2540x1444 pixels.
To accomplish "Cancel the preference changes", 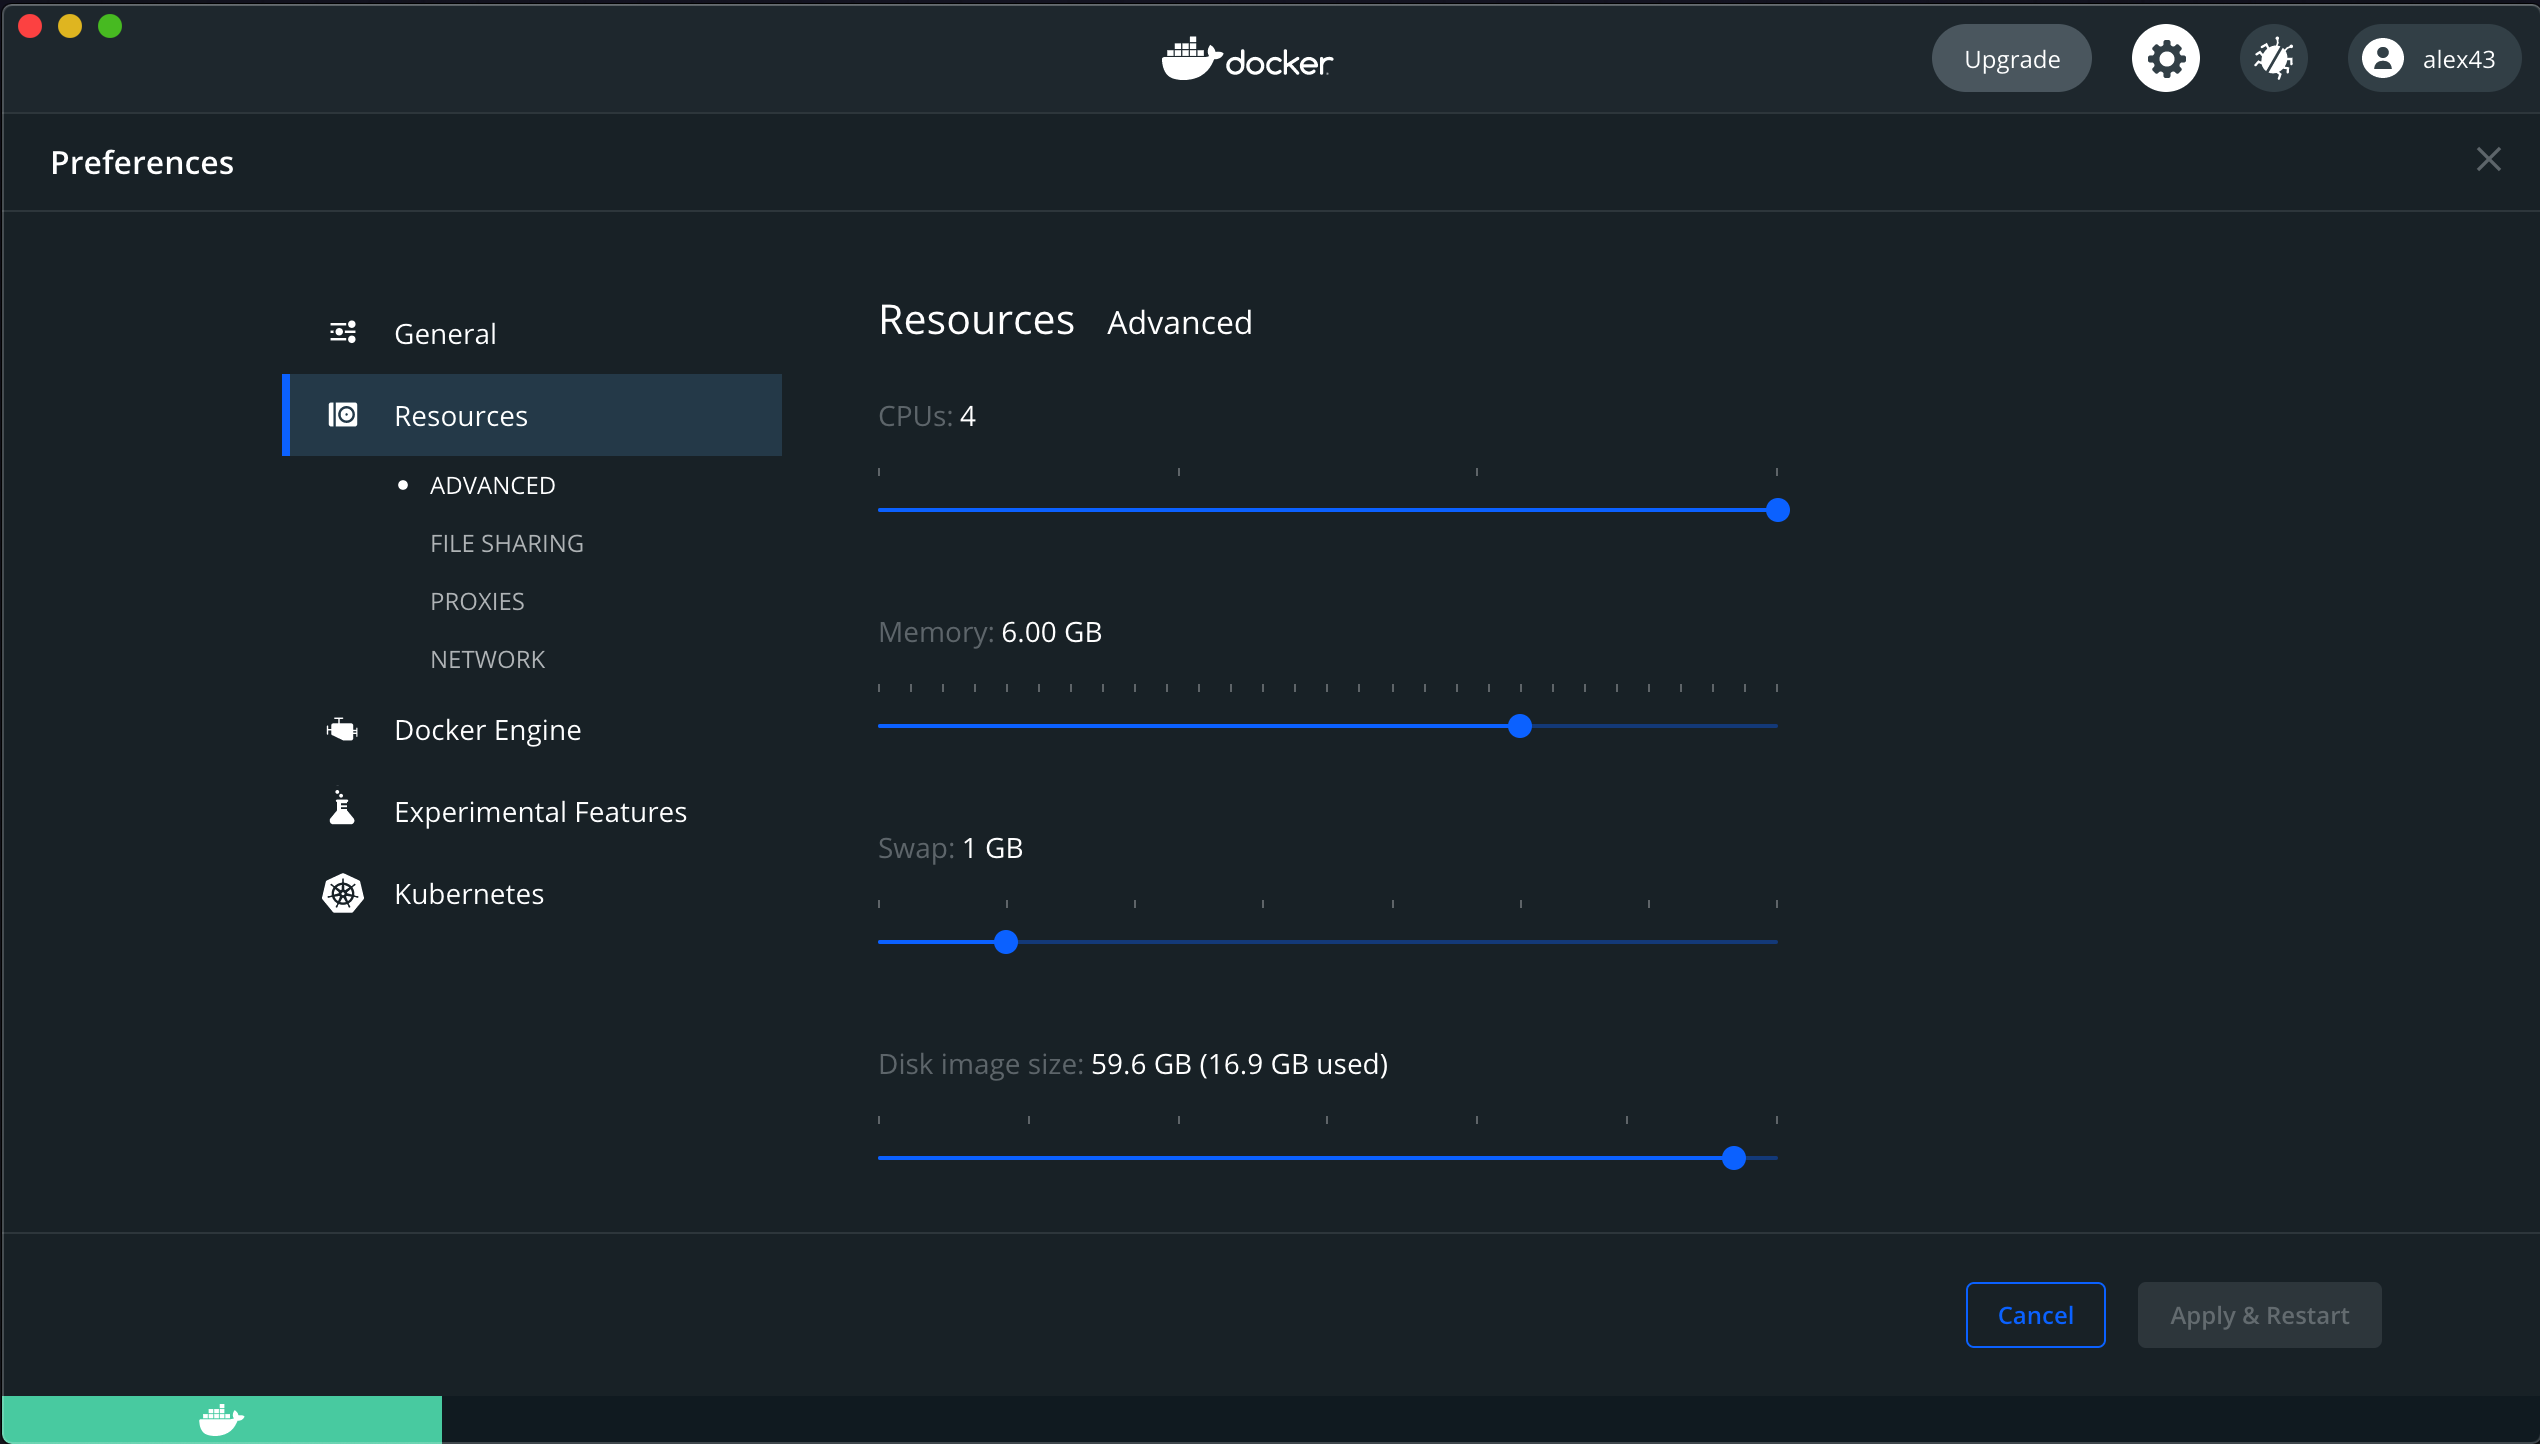I will [x=2035, y=1315].
